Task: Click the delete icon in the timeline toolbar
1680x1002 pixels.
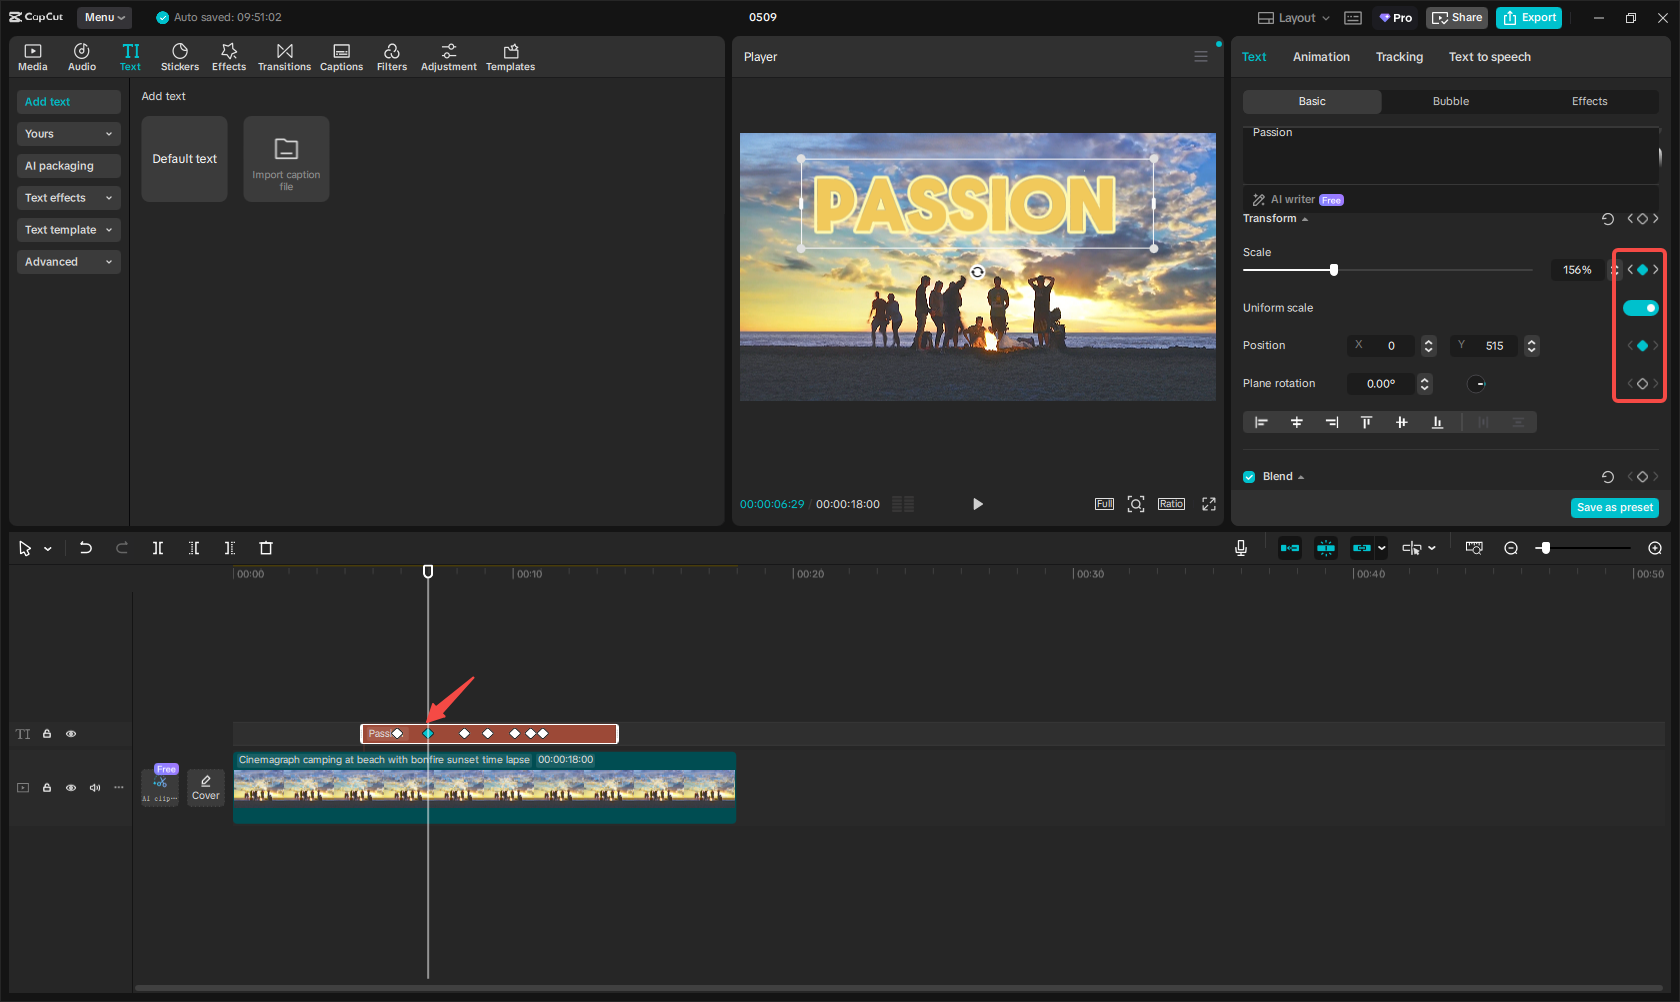Action: [265, 548]
